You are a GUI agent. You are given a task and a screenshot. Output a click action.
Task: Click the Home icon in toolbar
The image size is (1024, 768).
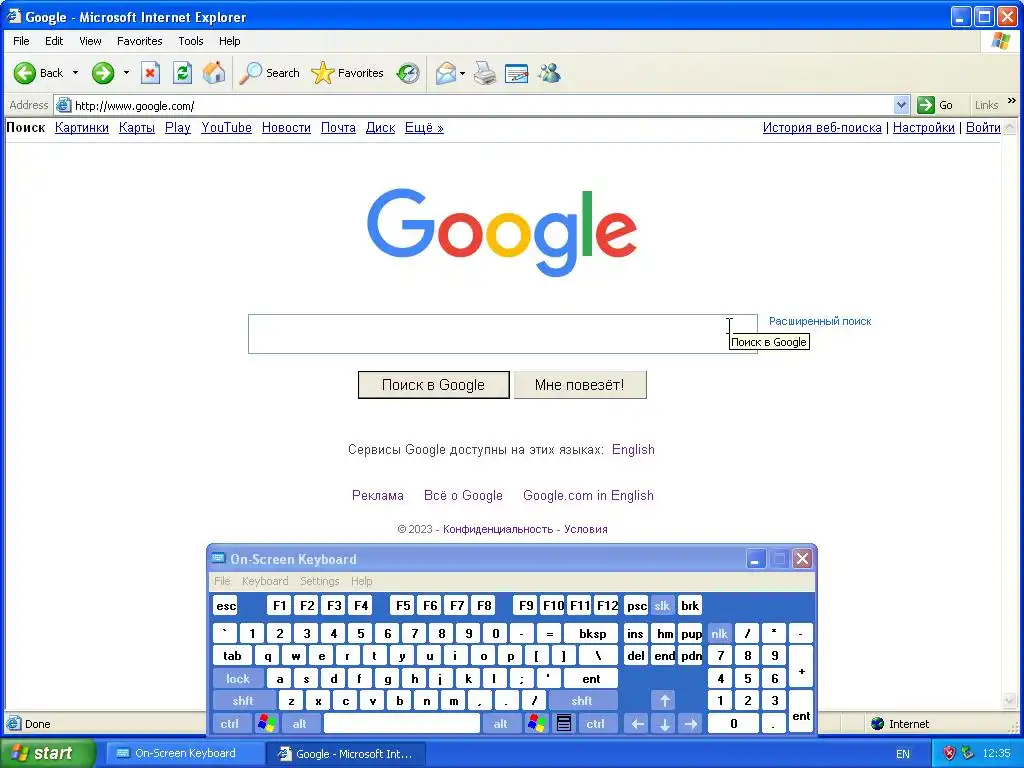coord(214,73)
